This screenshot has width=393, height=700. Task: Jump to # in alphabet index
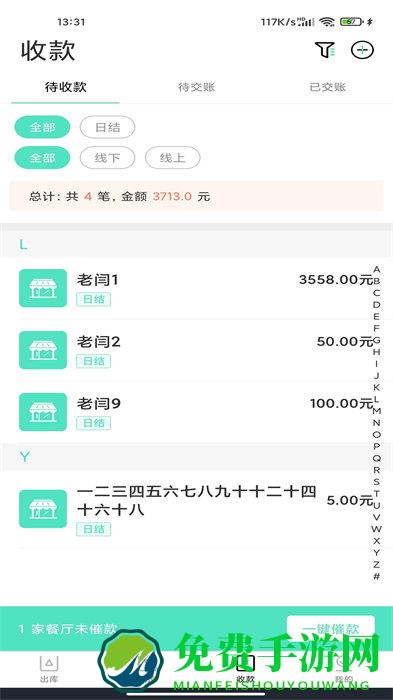[x=376, y=576]
